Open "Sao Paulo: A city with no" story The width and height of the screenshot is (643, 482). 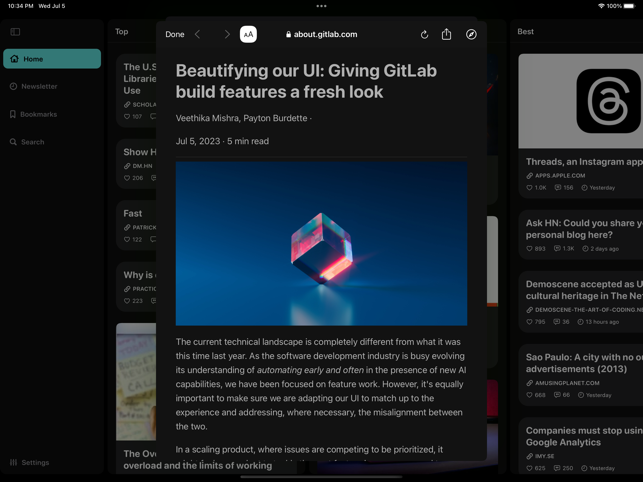pyautogui.click(x=584, y=363)
